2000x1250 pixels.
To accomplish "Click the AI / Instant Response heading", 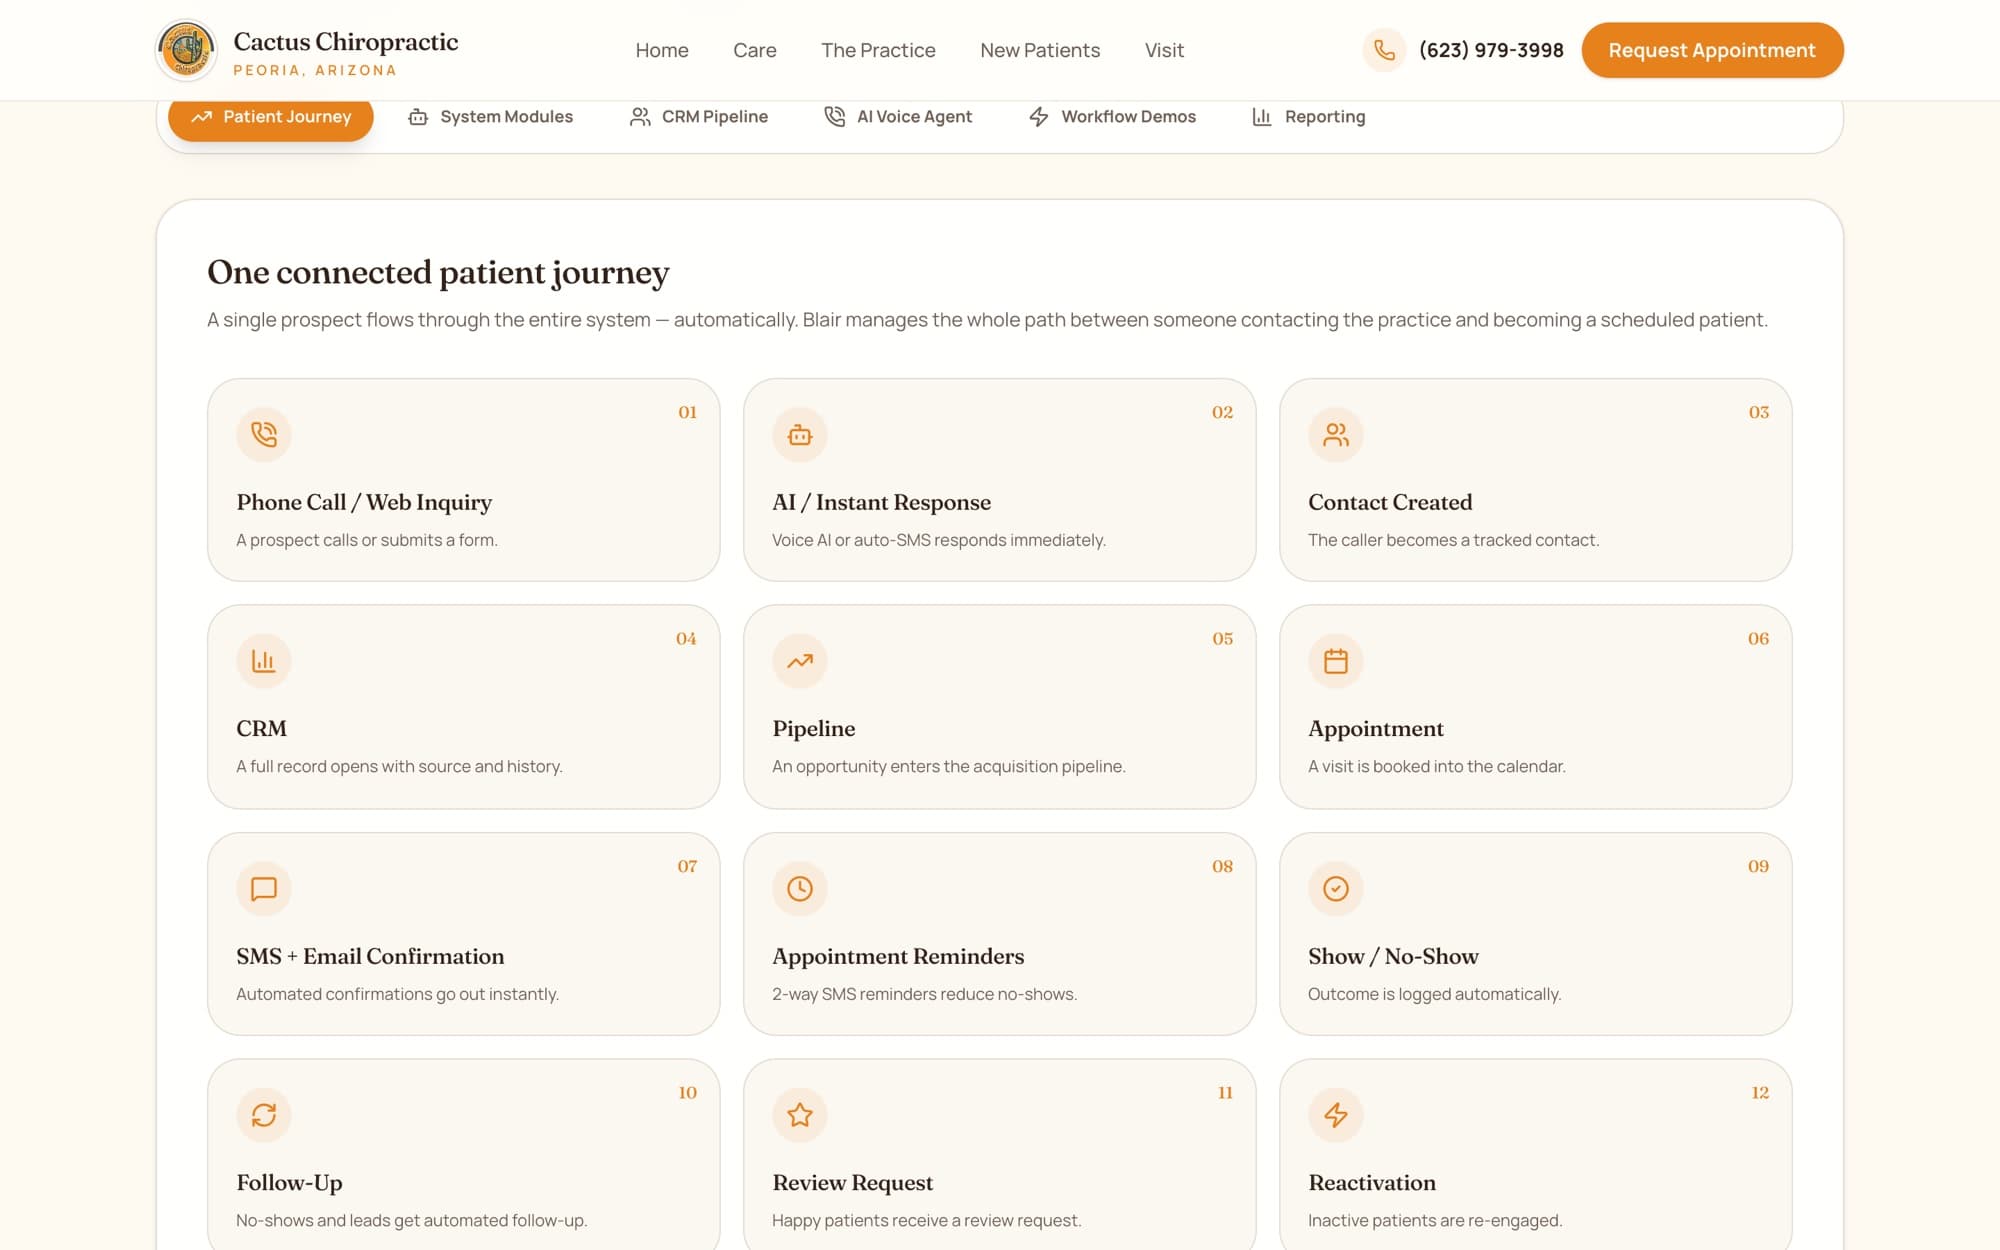I will point(882,502).
